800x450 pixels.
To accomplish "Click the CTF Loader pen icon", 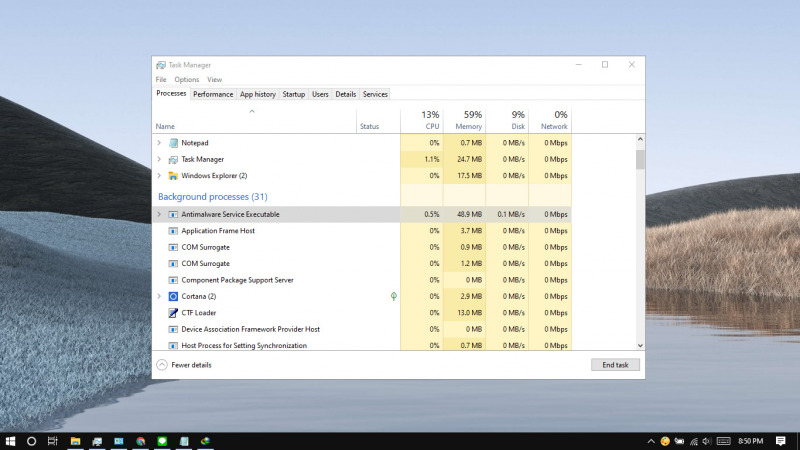I will click(x=173, y=313).
